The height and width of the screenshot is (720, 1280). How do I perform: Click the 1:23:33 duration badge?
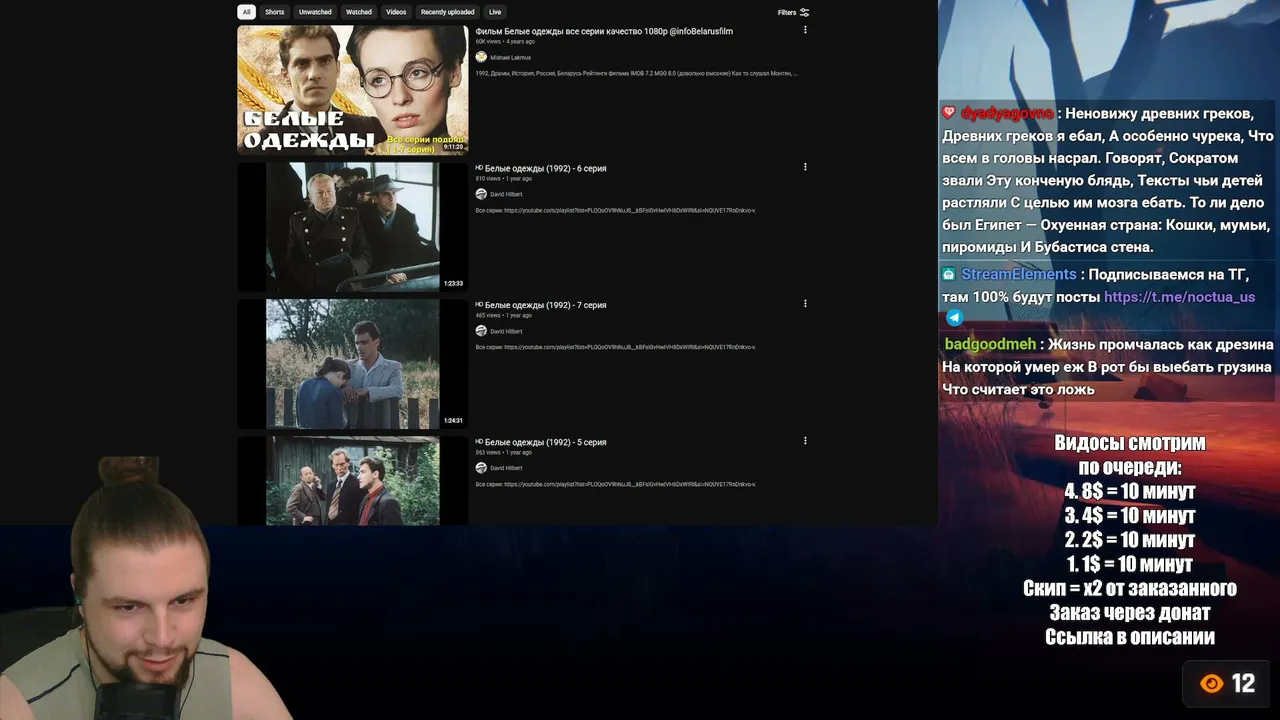point(453,284)
